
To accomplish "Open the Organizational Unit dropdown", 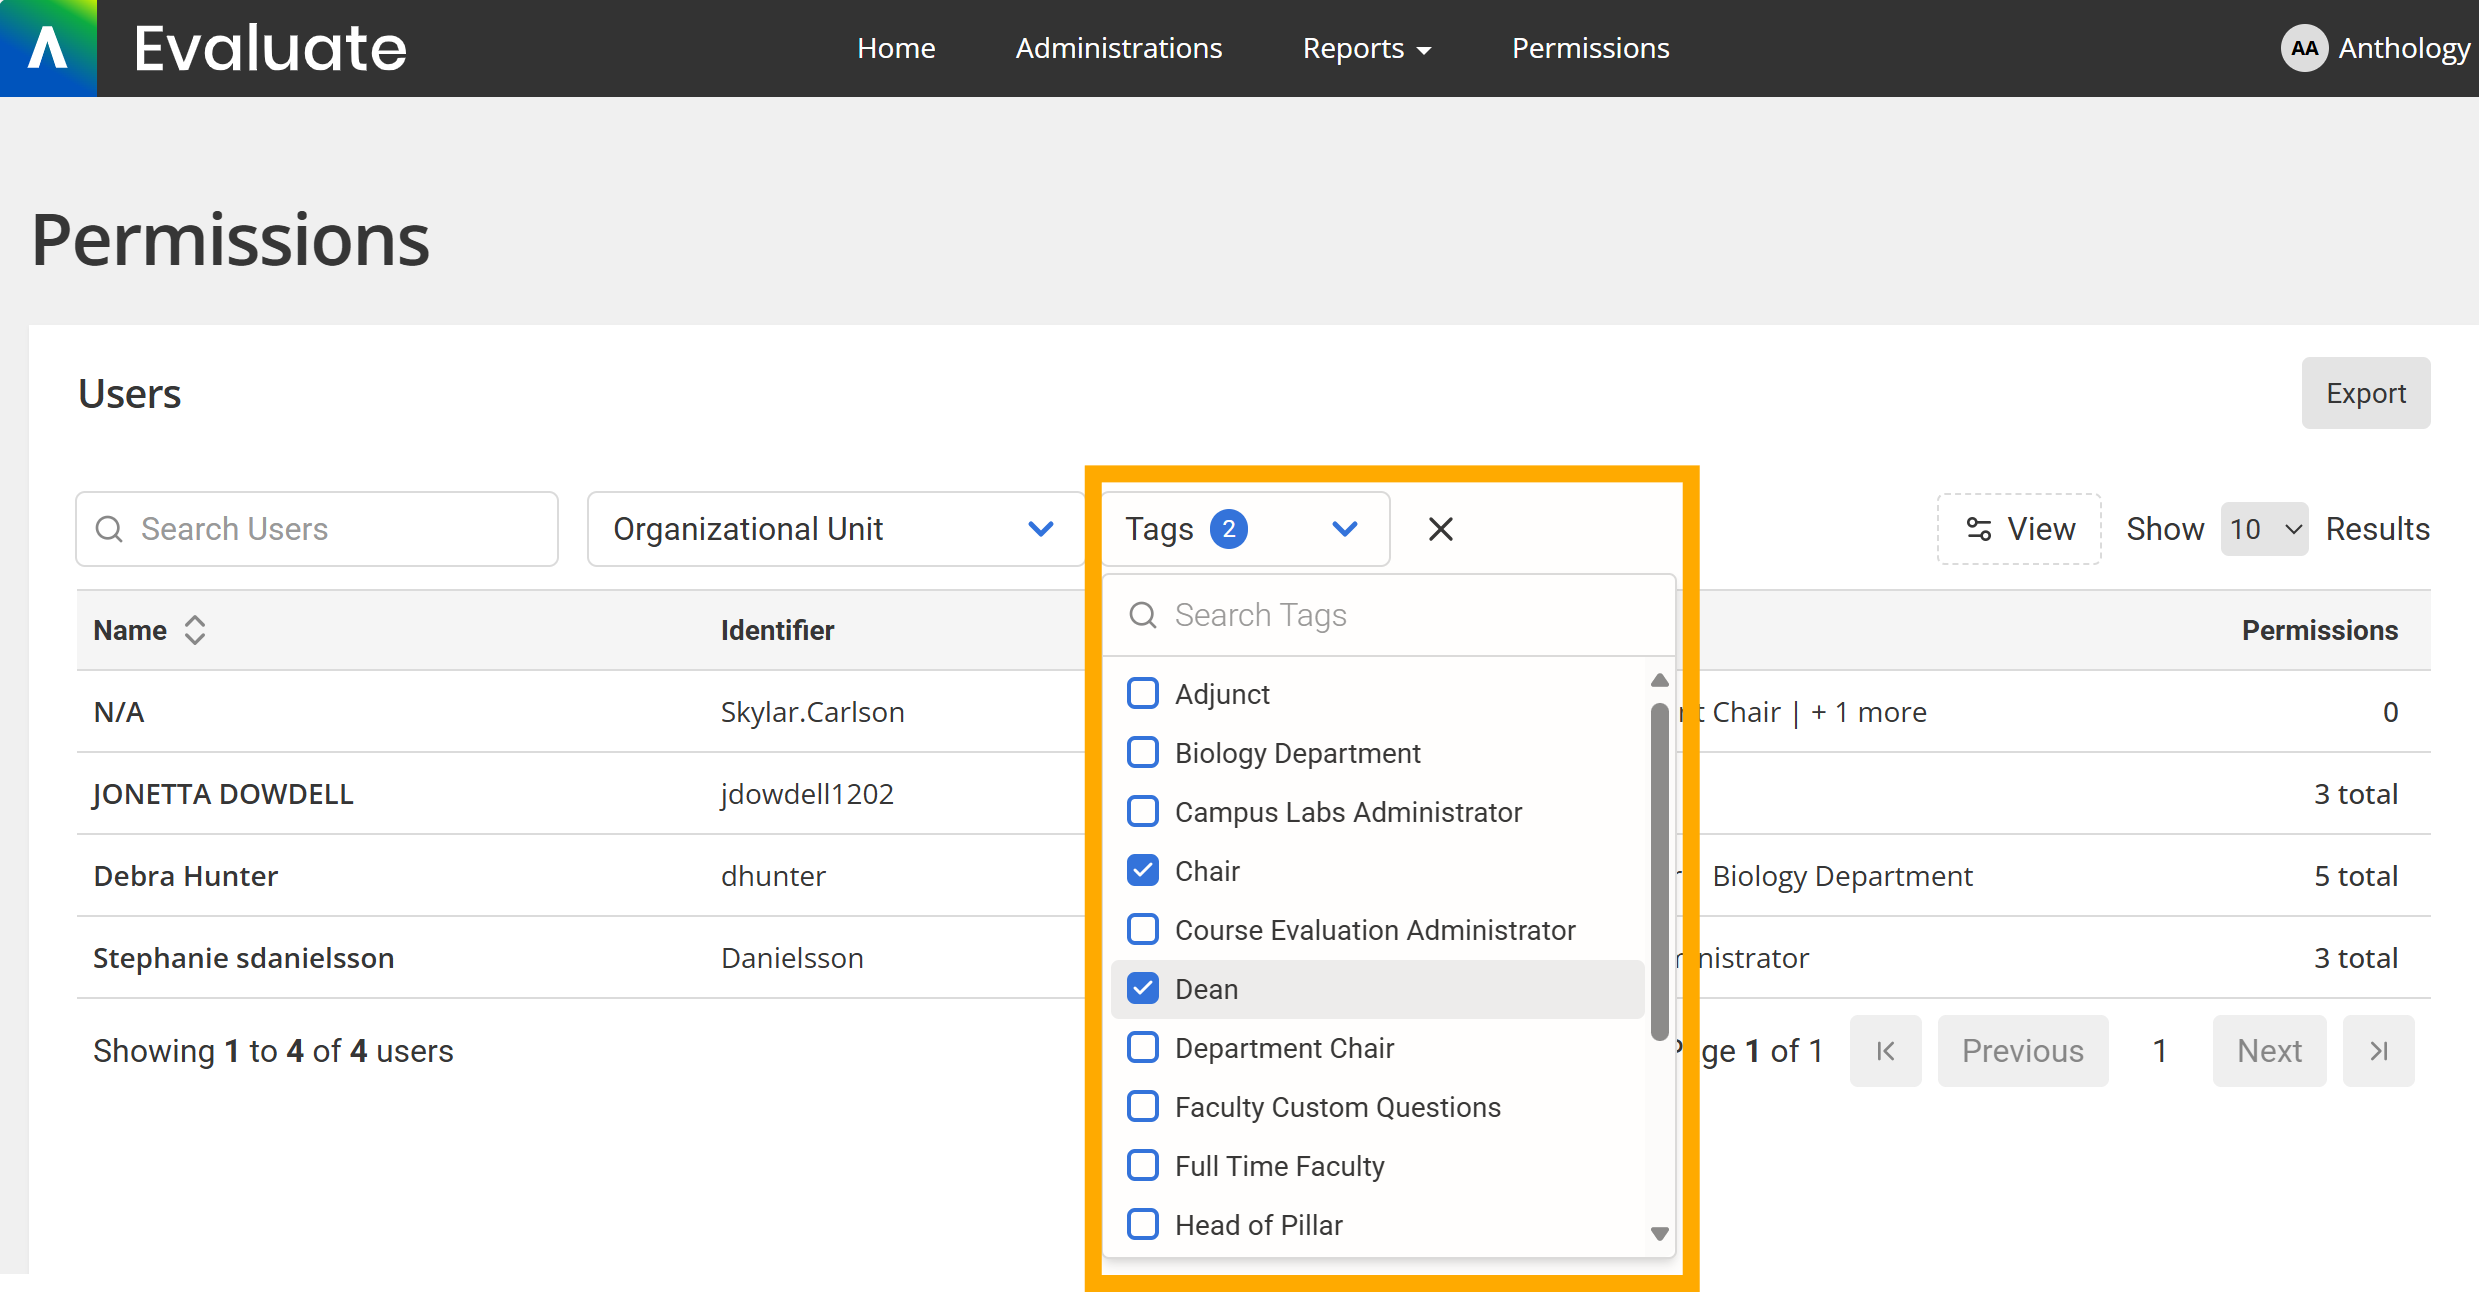I will click(835, 529).
